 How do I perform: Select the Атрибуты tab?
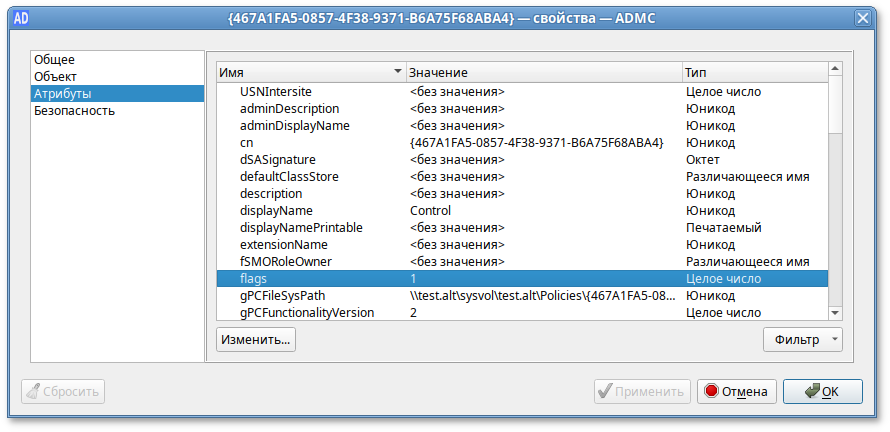[x=117, y=94]
